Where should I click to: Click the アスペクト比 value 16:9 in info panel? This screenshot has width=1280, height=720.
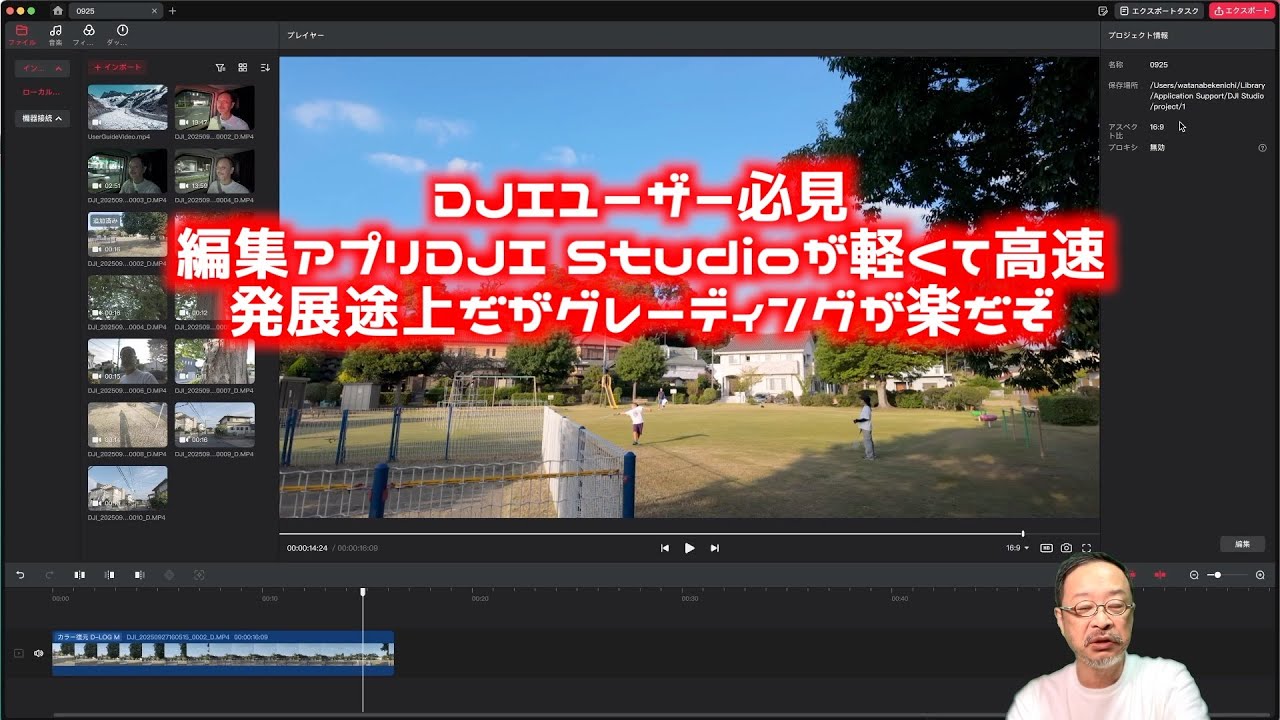click(x=1157, y=127)
